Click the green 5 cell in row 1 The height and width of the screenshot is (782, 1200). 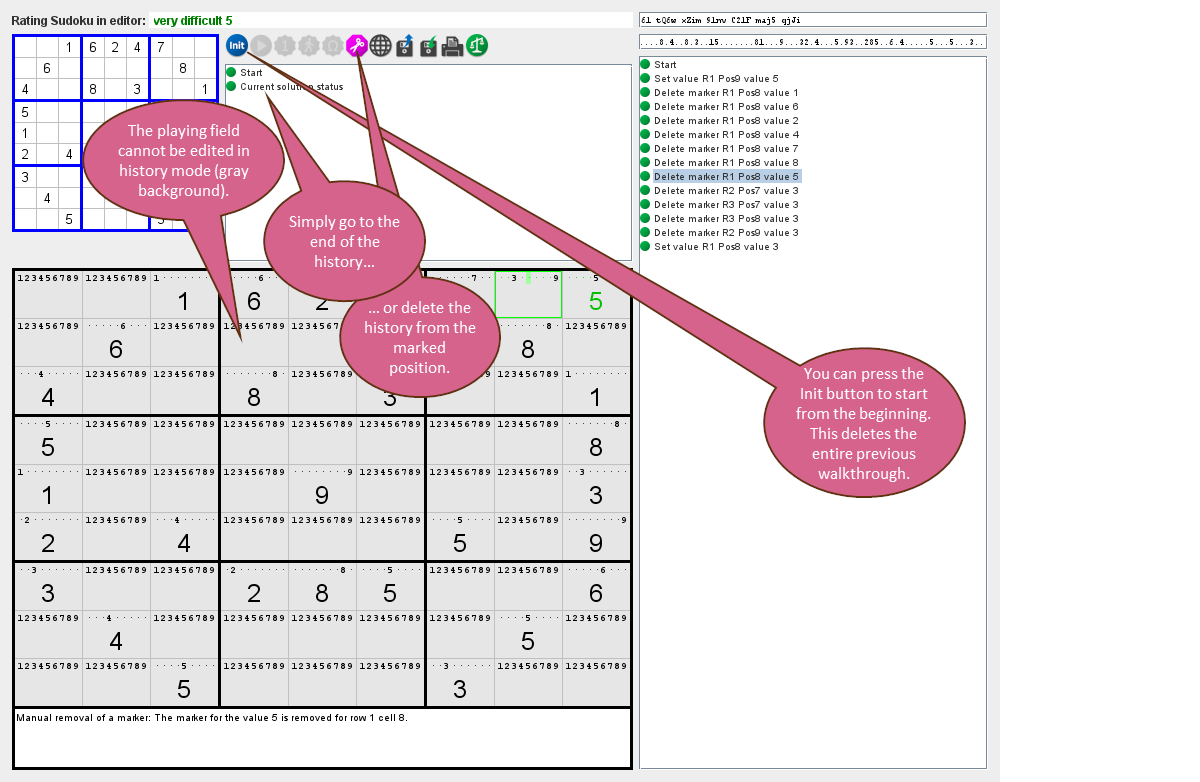[596, 294]
